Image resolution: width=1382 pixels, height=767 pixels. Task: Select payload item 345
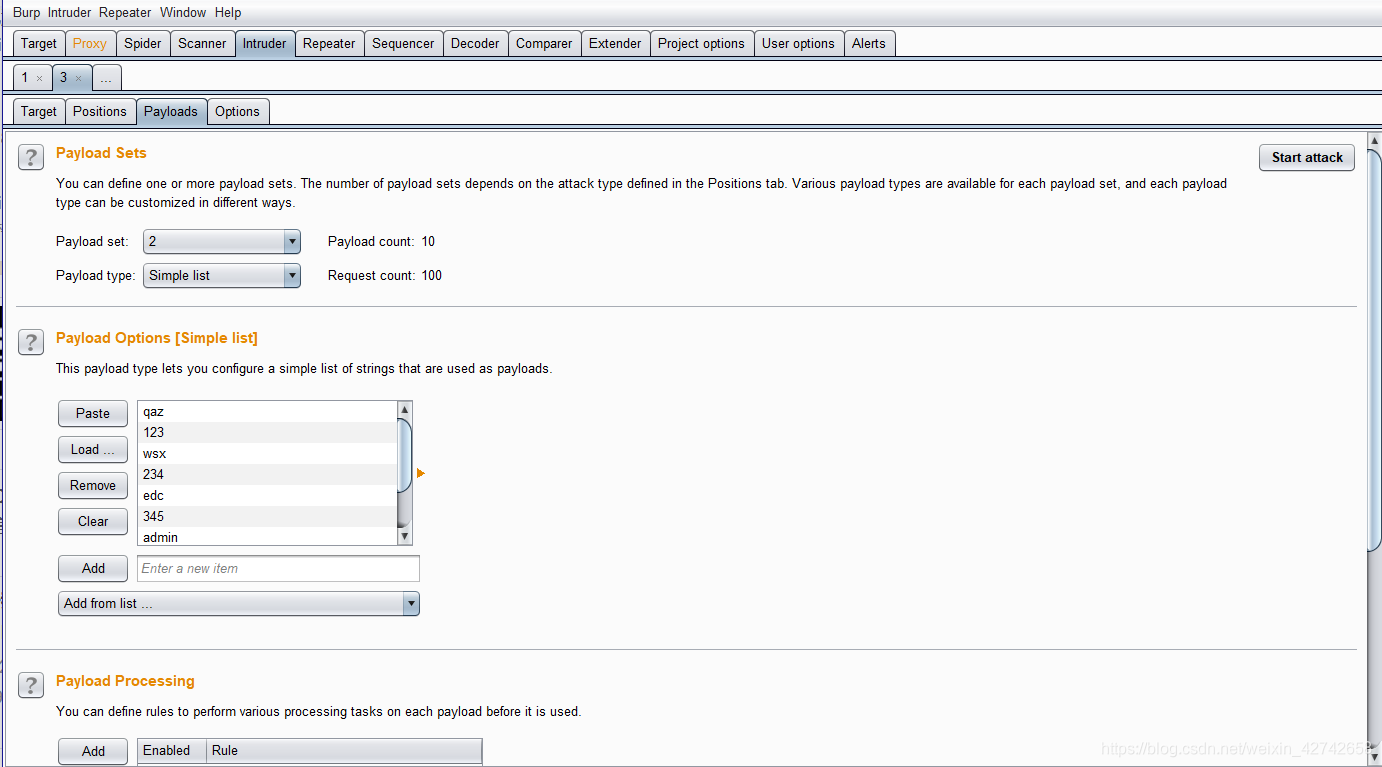pos(267,516)
